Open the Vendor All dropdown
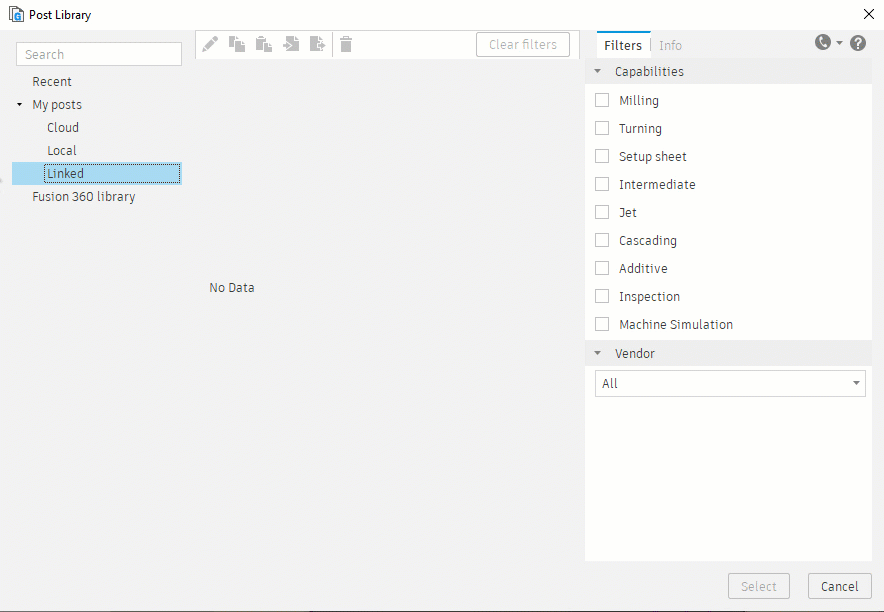 click(730, 383)
